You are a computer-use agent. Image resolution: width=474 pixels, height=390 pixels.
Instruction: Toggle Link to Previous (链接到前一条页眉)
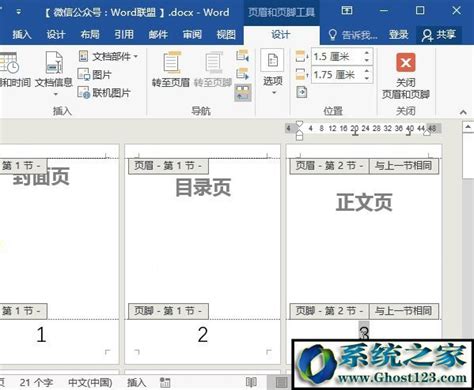pos(243,92)
